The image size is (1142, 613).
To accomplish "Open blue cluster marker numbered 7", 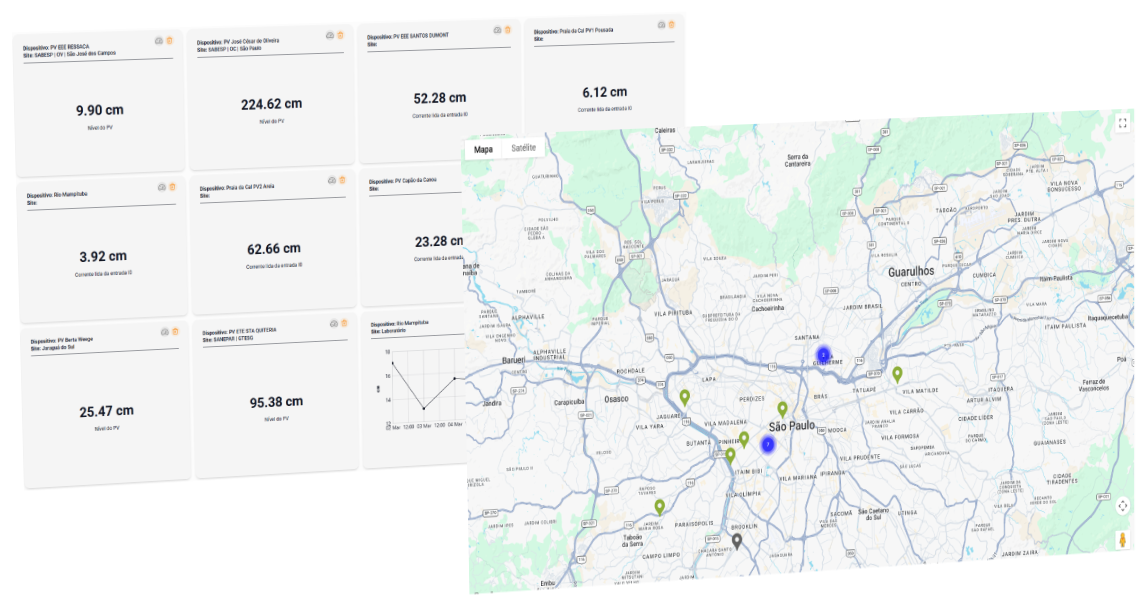I will (768, 444).
